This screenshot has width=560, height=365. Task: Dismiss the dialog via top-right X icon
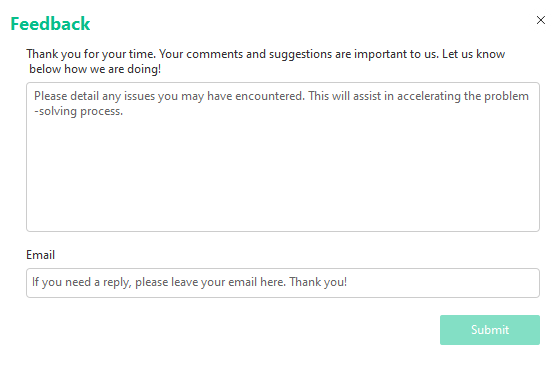[541, 20]
